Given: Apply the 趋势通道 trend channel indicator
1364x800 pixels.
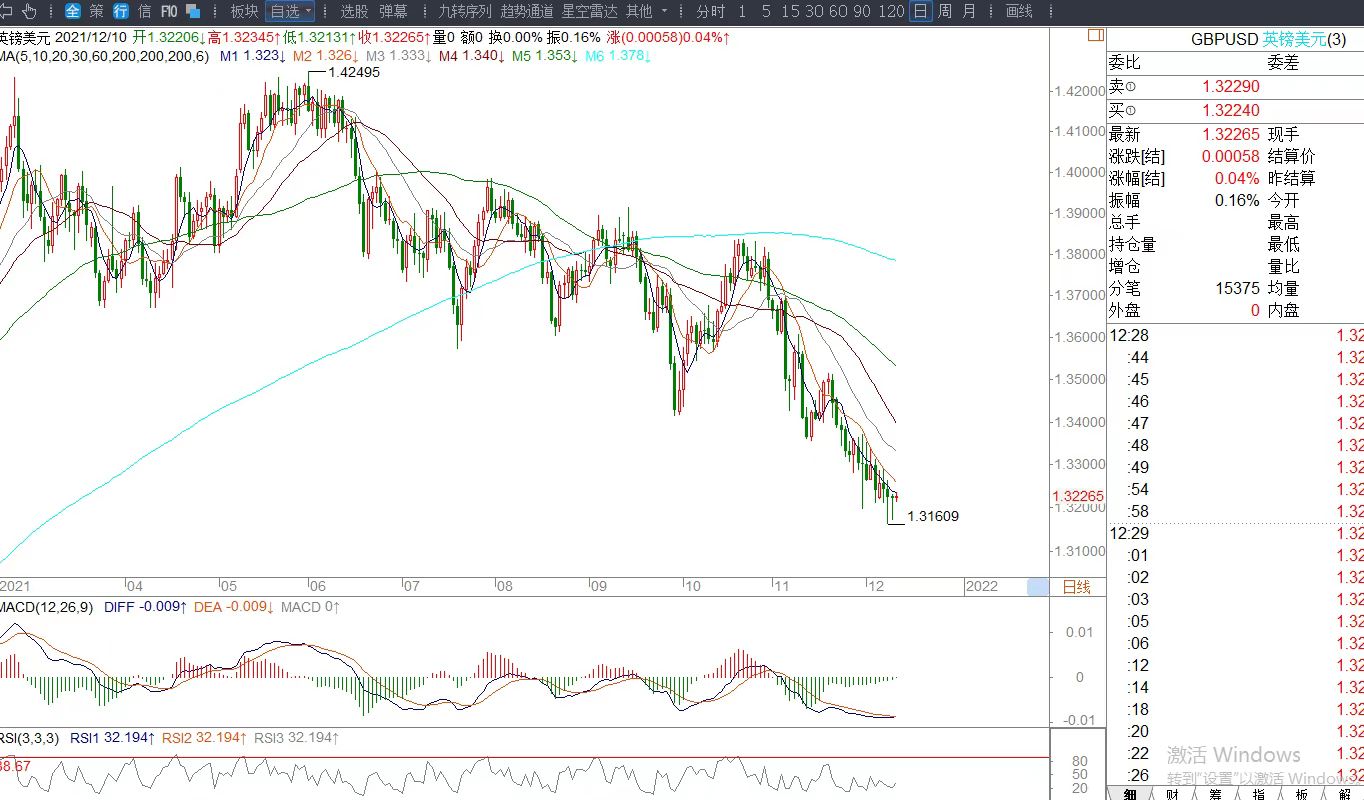Looking at the screenshot, I should 527,11.
